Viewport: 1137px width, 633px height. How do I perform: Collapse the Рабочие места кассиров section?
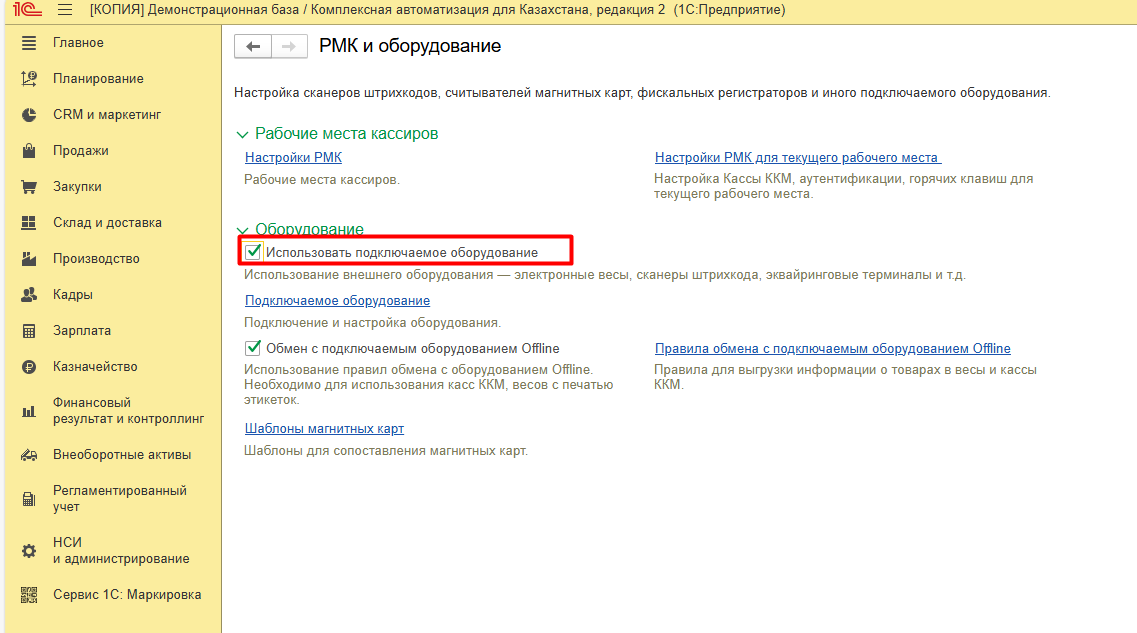click(241, 134)
